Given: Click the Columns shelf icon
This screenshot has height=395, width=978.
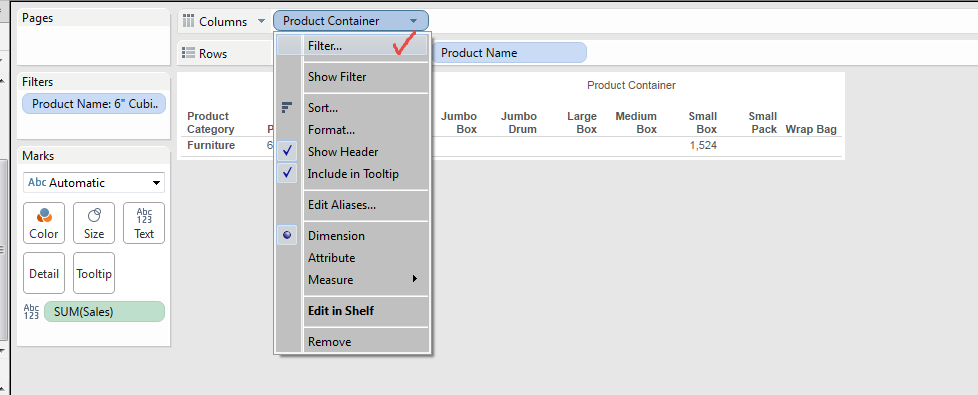Looking at the screenshot, I should (x=188, y=21).
